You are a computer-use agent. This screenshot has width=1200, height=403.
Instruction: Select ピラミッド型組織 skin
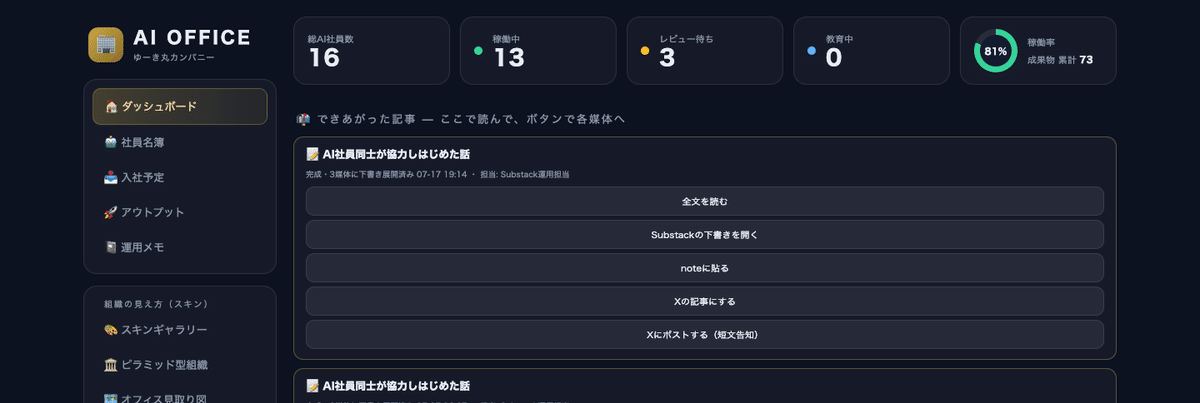click(180, 365)
